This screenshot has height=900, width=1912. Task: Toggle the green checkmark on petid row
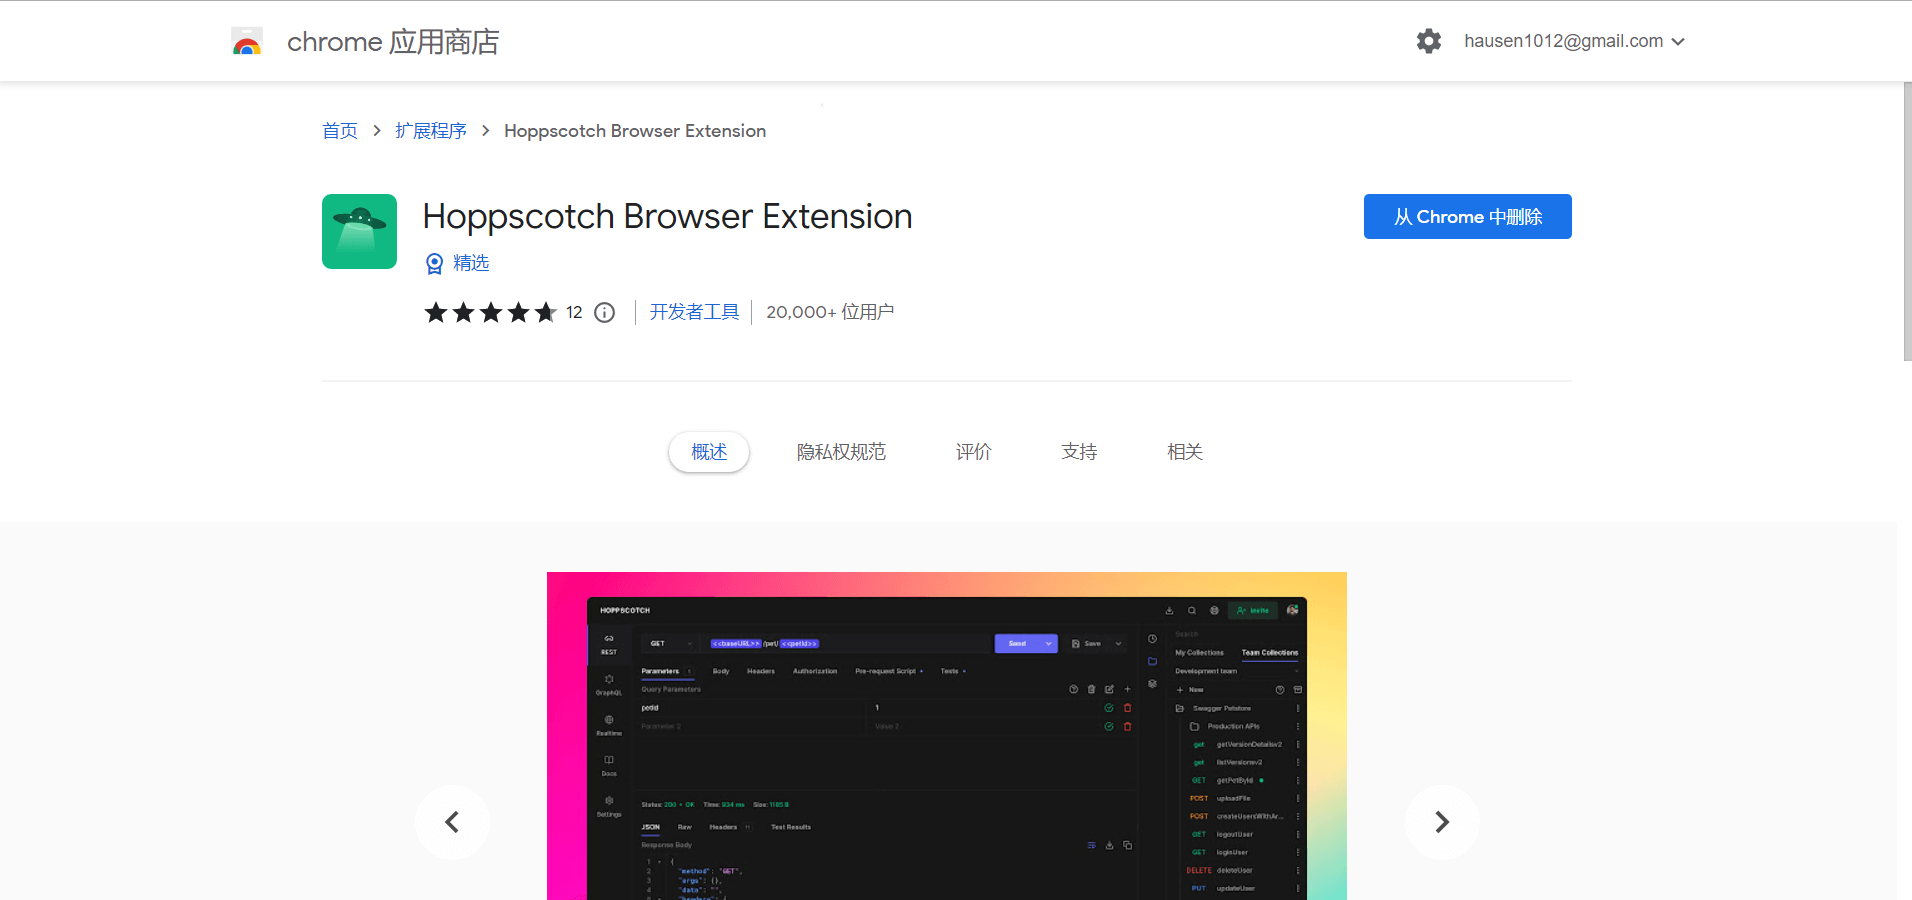click(x=1109, y=708)
